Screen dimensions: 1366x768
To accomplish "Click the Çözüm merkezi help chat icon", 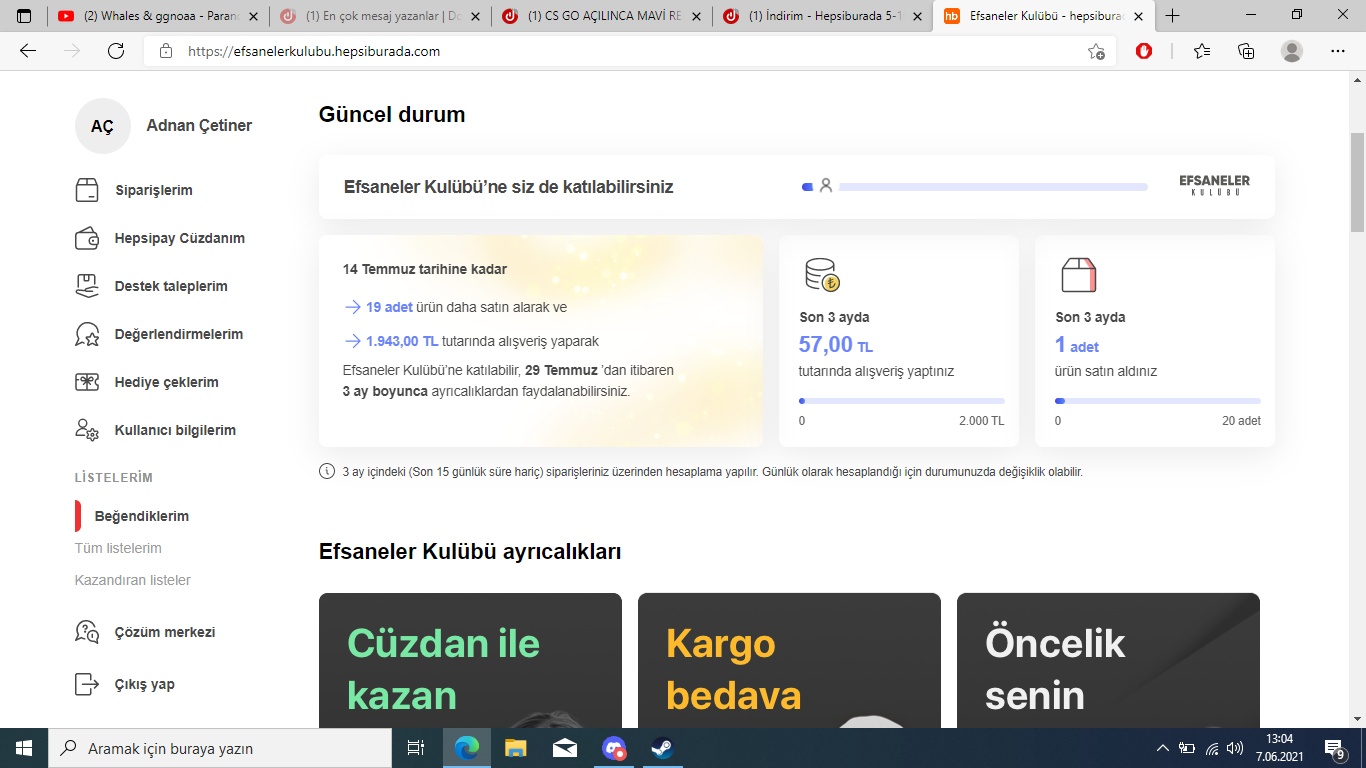I will [87, 632].
